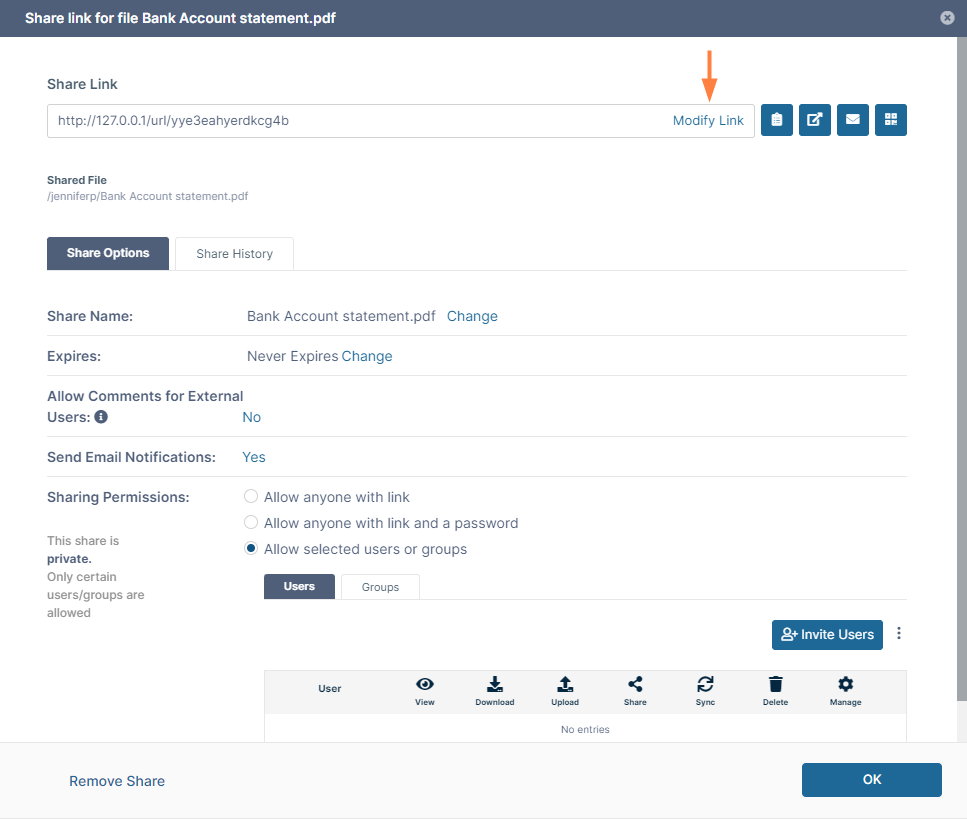
Task: Click the Download column icon
Action: (x=495, y=685)
